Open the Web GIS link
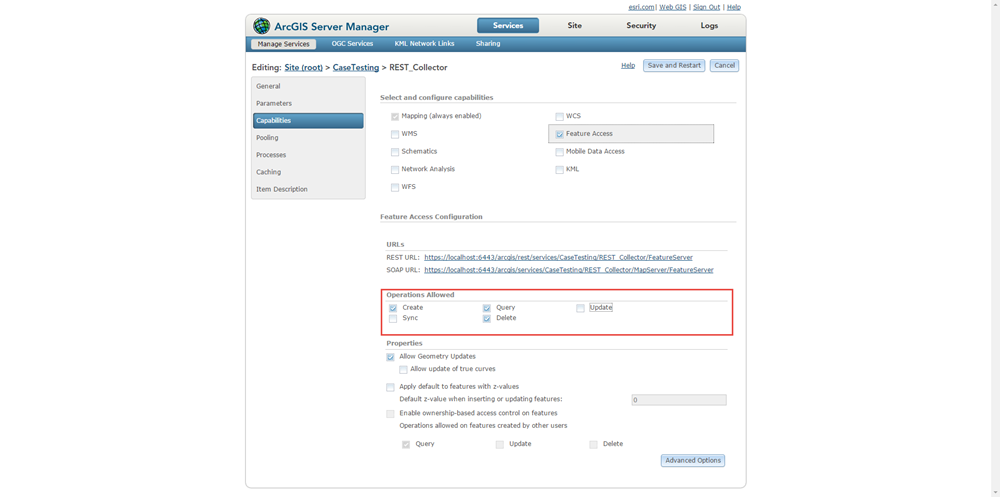This screenshot has width=1000, height=497. coord(673,7)
